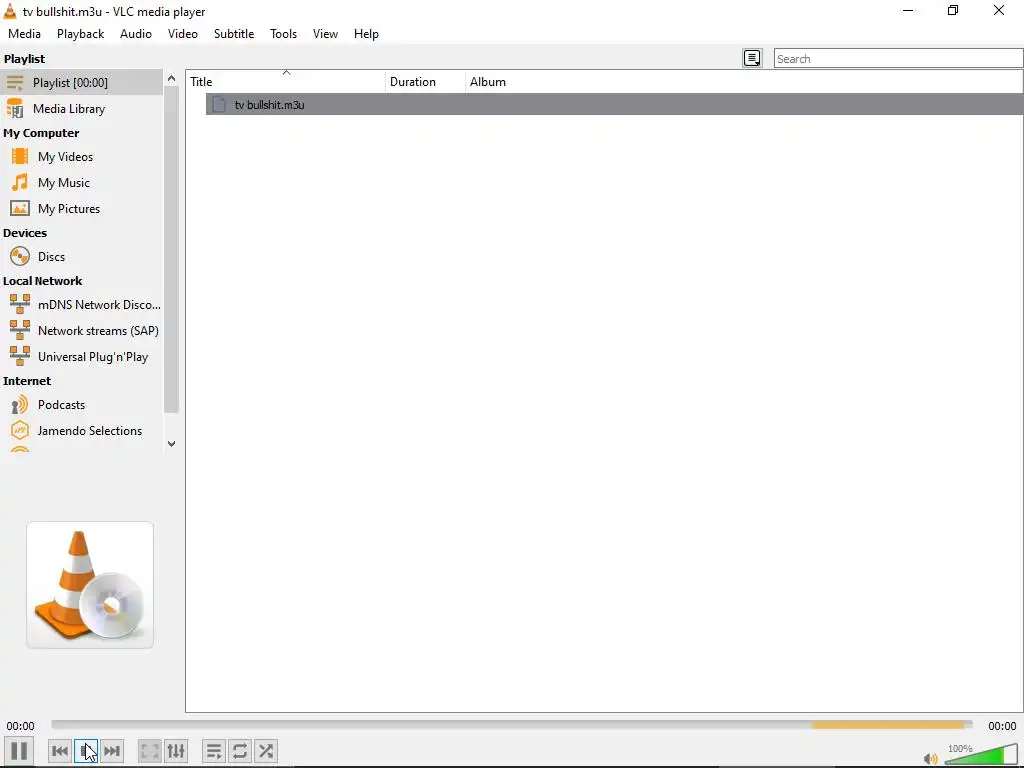The width and height of the screenshot is (1024, 768).
Task: Adjust the volume slider
Action: 980,754
